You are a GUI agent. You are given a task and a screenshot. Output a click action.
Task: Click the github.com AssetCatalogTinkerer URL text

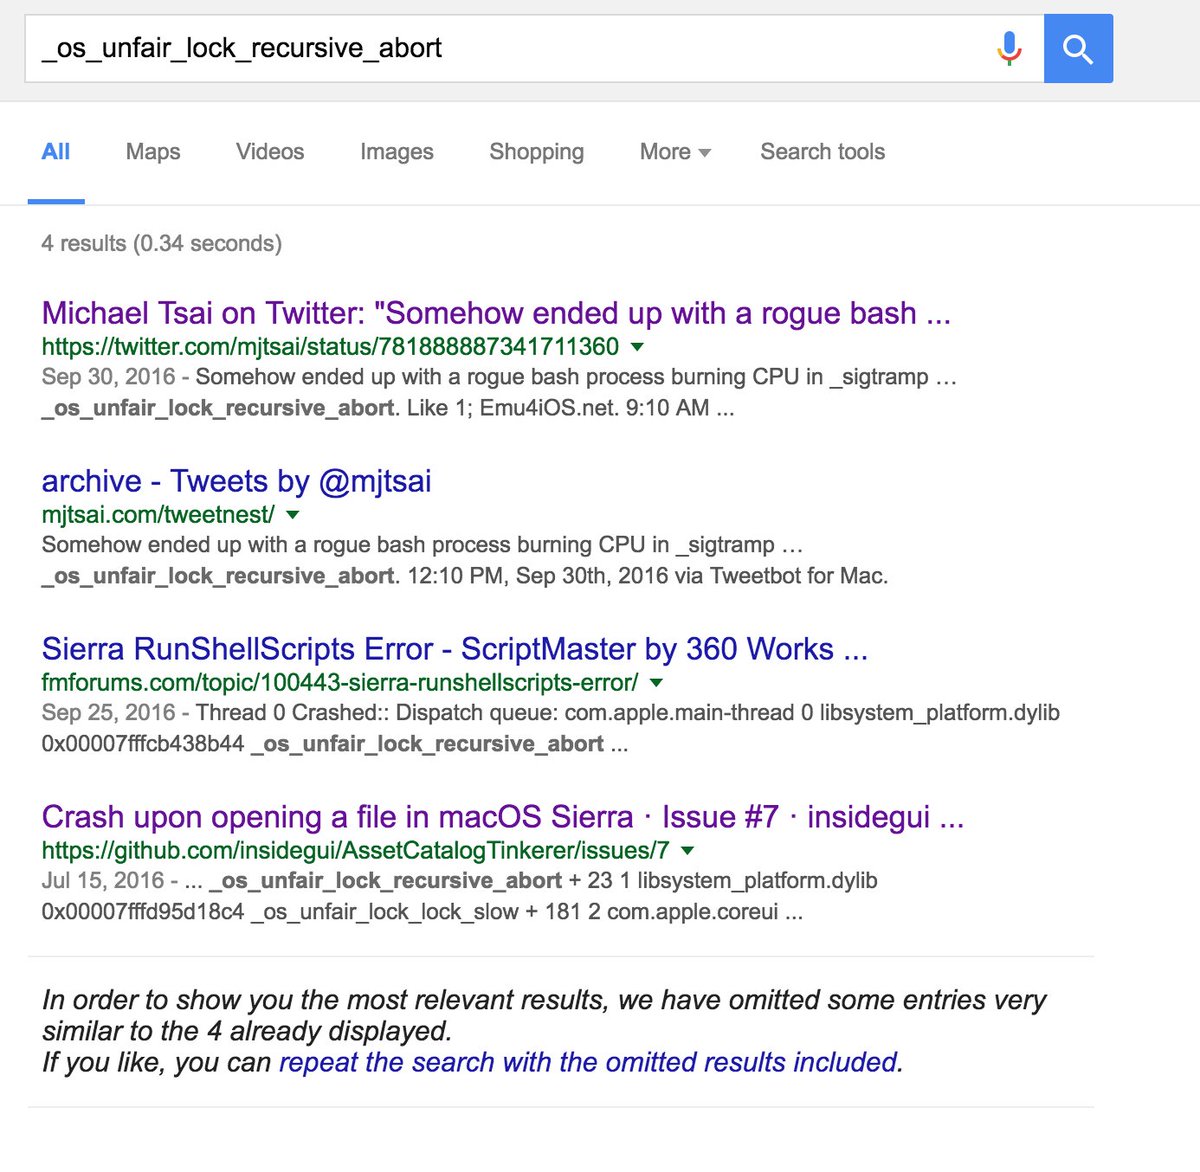(x=355, y=851)
